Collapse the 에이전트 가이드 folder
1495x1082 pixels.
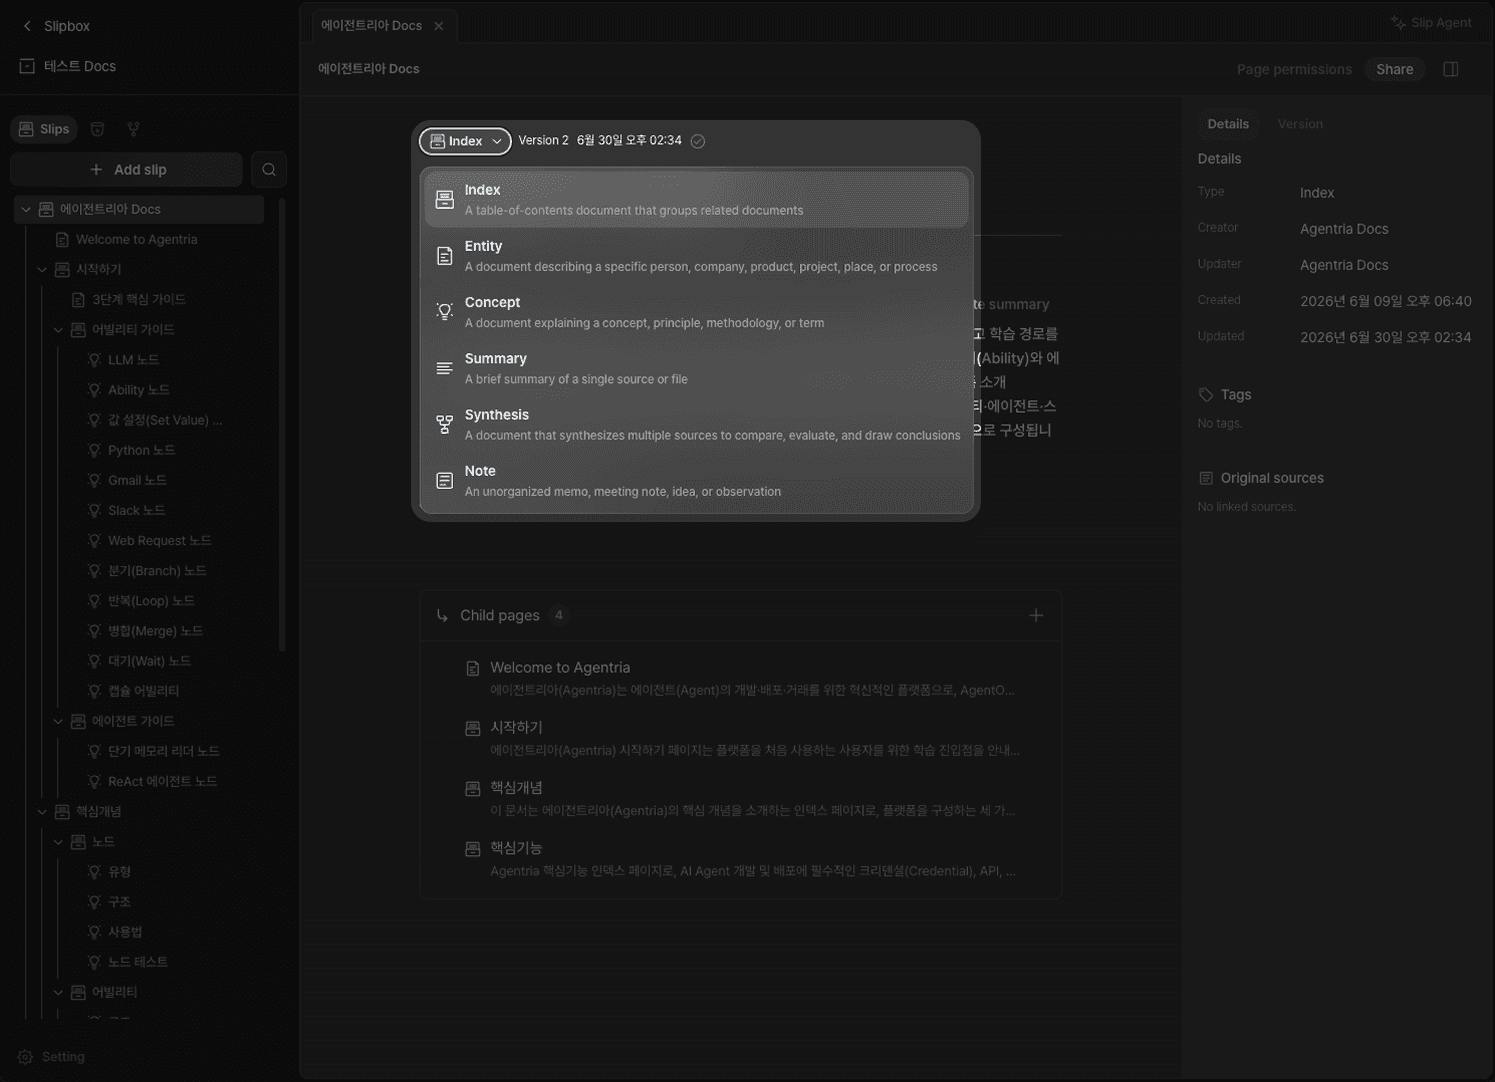tap(58, 721)
